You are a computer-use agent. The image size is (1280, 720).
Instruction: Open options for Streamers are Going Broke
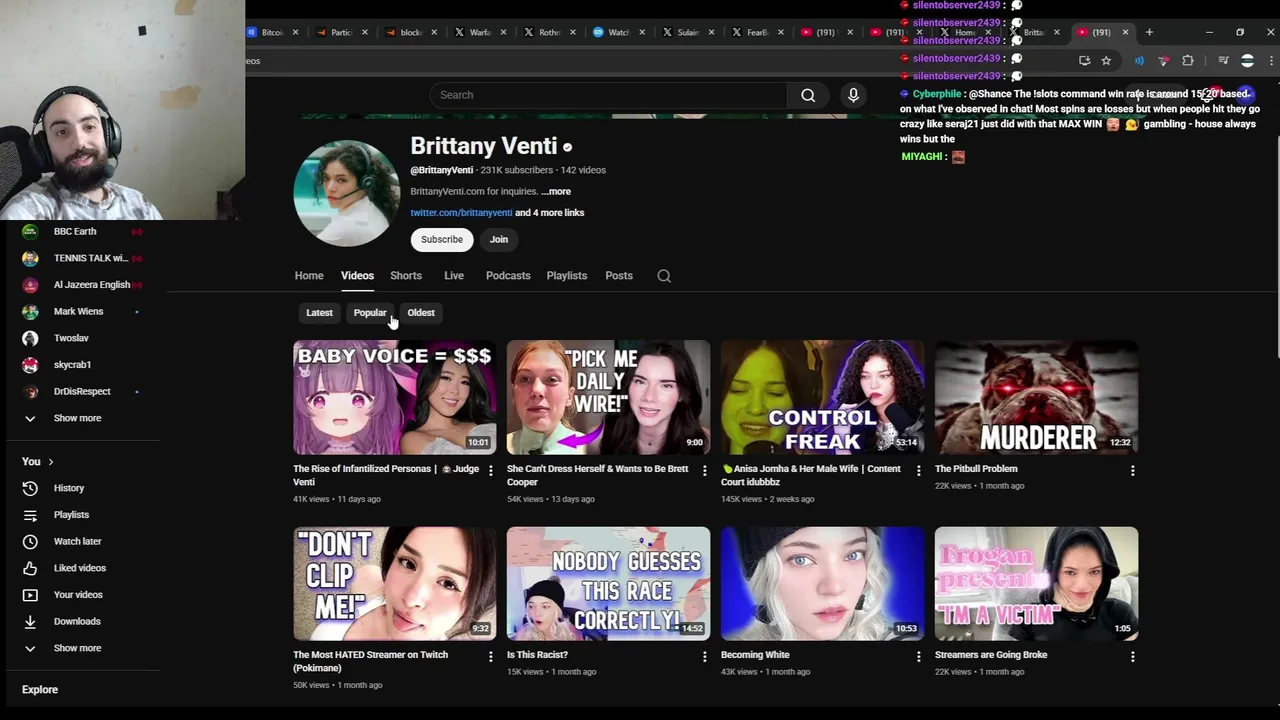tap(1132, 656)
